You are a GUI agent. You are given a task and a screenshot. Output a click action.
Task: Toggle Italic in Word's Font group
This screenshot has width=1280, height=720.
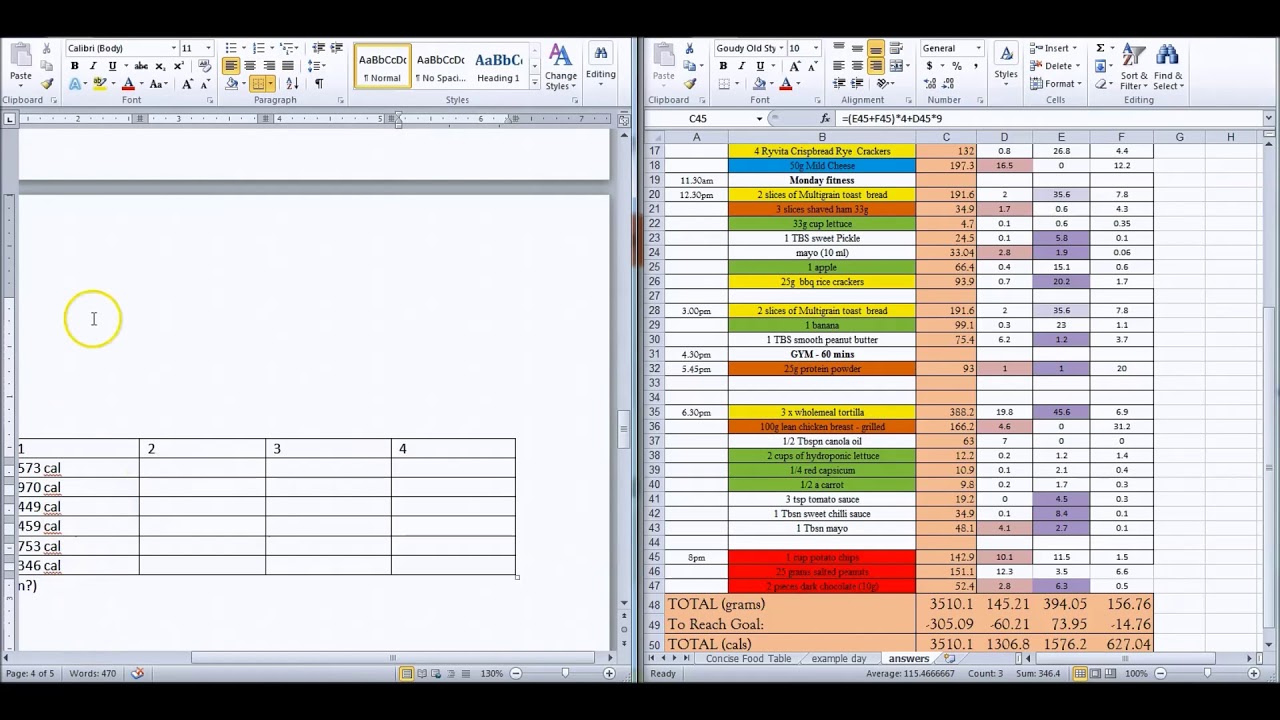click(92, 66)
